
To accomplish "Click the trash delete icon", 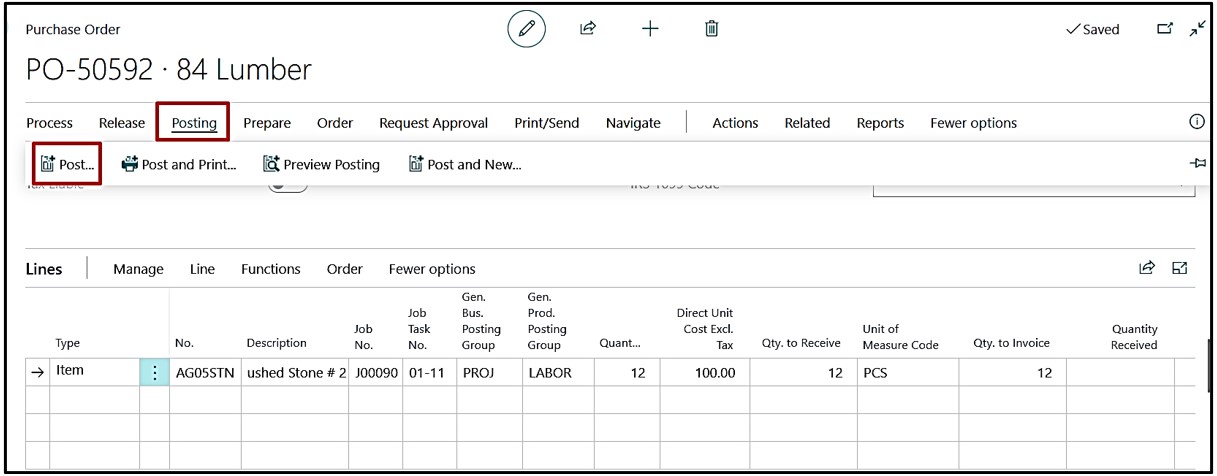I will coord(712,29).
